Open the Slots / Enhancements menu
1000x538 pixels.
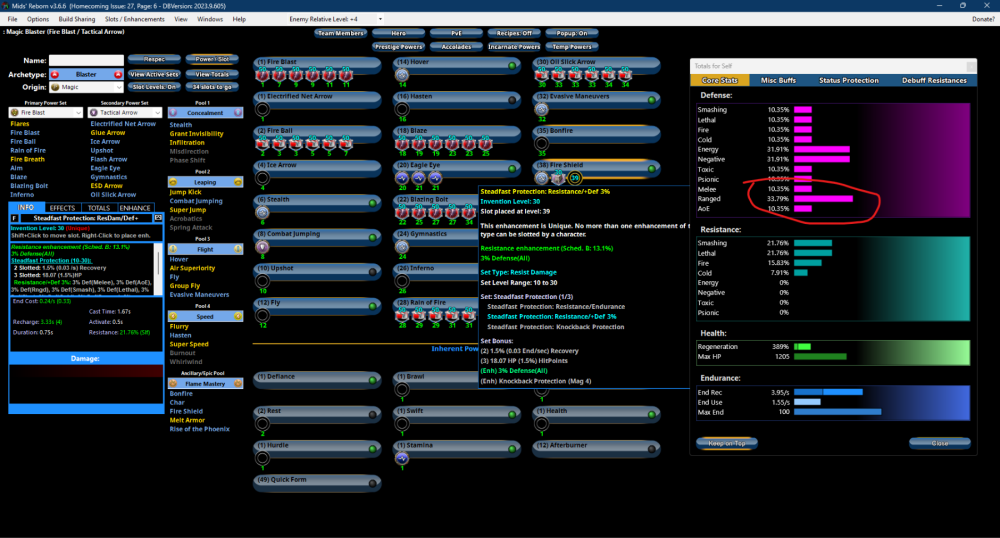tap(135, 19)
